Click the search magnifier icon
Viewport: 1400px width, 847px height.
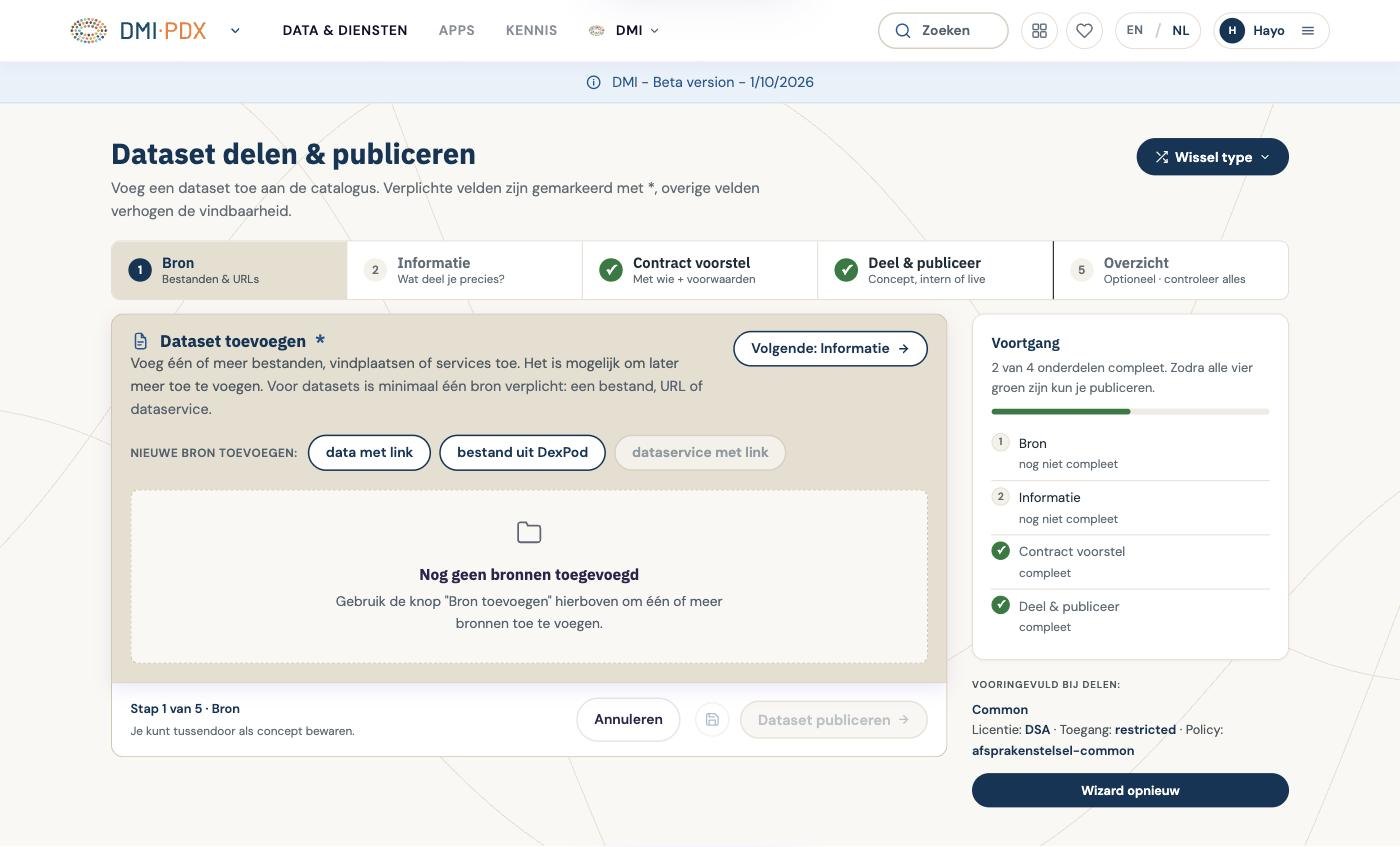click(903, 30)
